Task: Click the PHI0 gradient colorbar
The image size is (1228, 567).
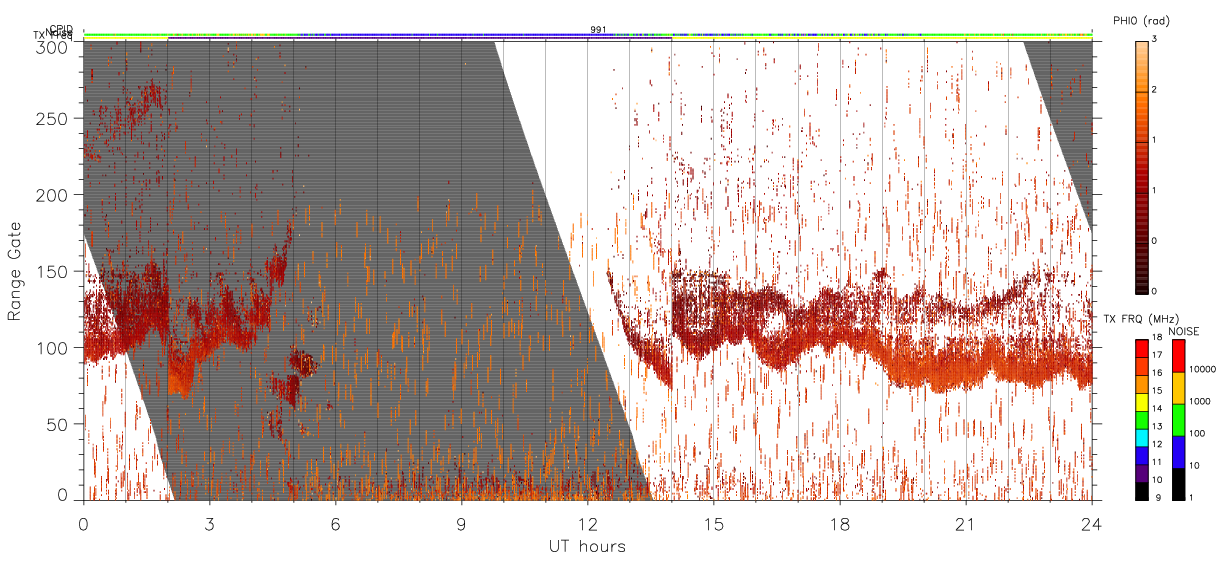Action: tap(1142, 166)
